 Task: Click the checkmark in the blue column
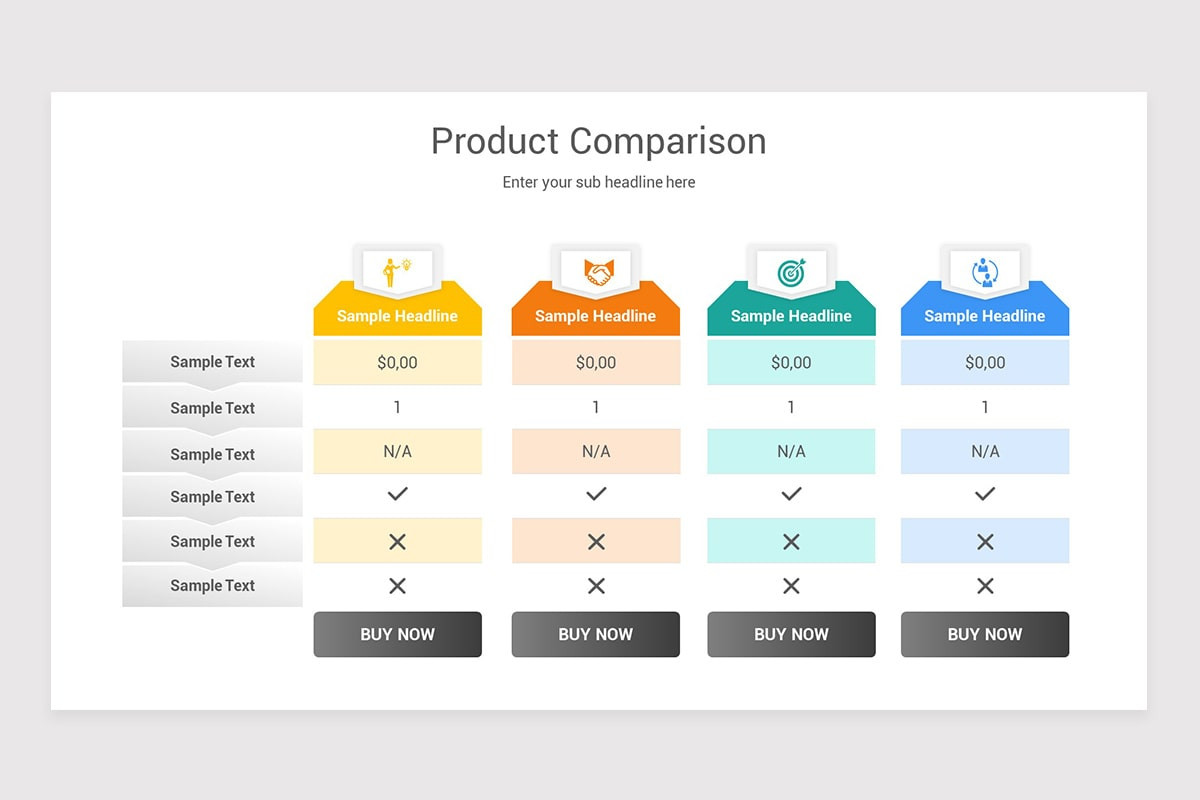pyautogui.click(x=985, y=493)
